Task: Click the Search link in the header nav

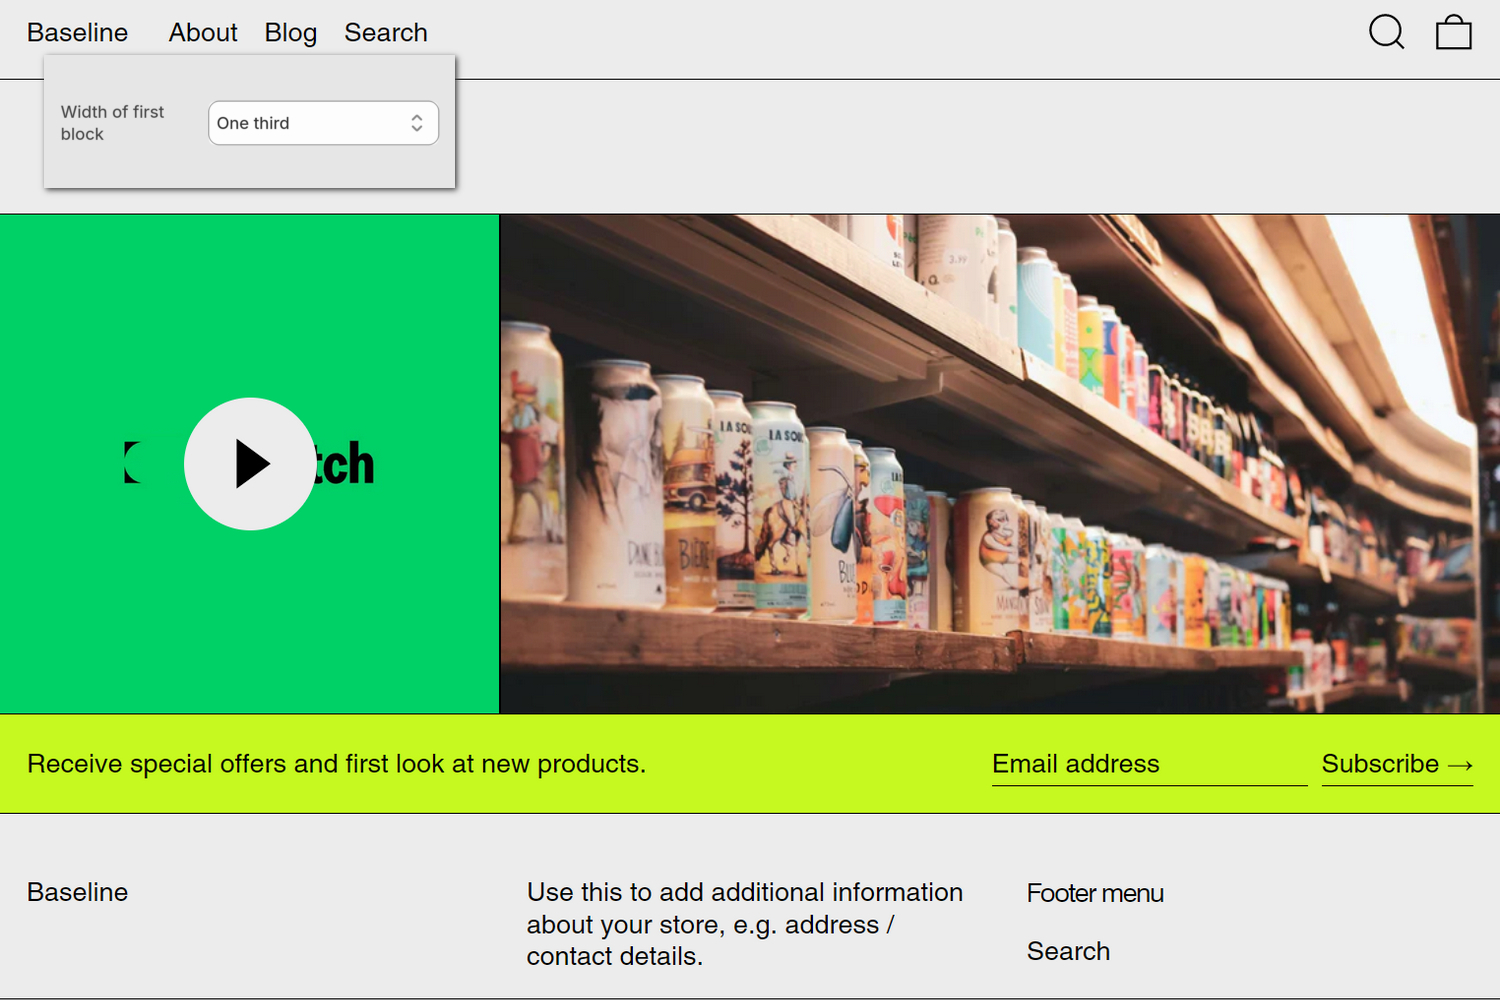Action: click(x=385, y=31)
